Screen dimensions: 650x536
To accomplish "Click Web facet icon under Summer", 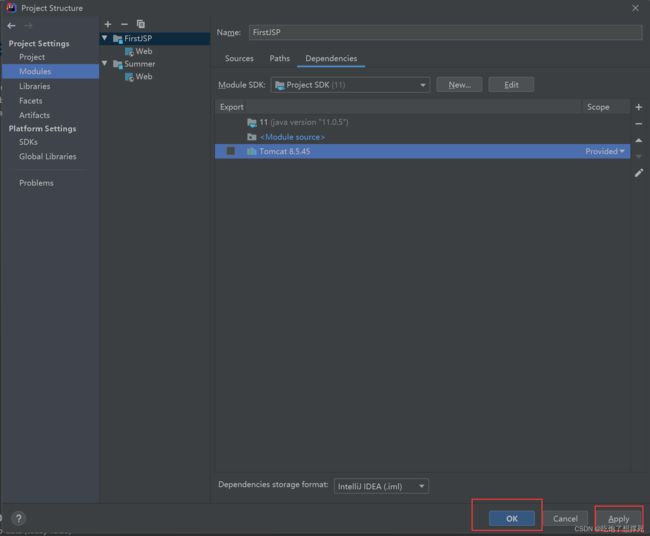I will coord(129,77).
